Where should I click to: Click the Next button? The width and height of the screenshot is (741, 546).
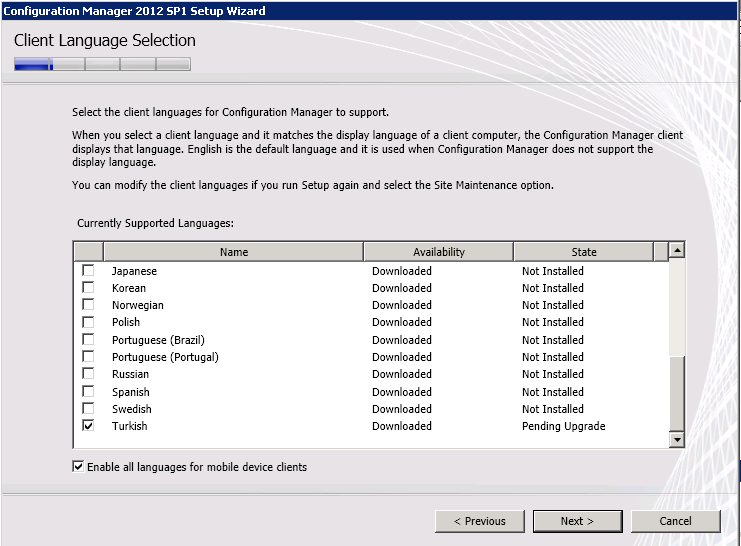click(x=577, y=521)
